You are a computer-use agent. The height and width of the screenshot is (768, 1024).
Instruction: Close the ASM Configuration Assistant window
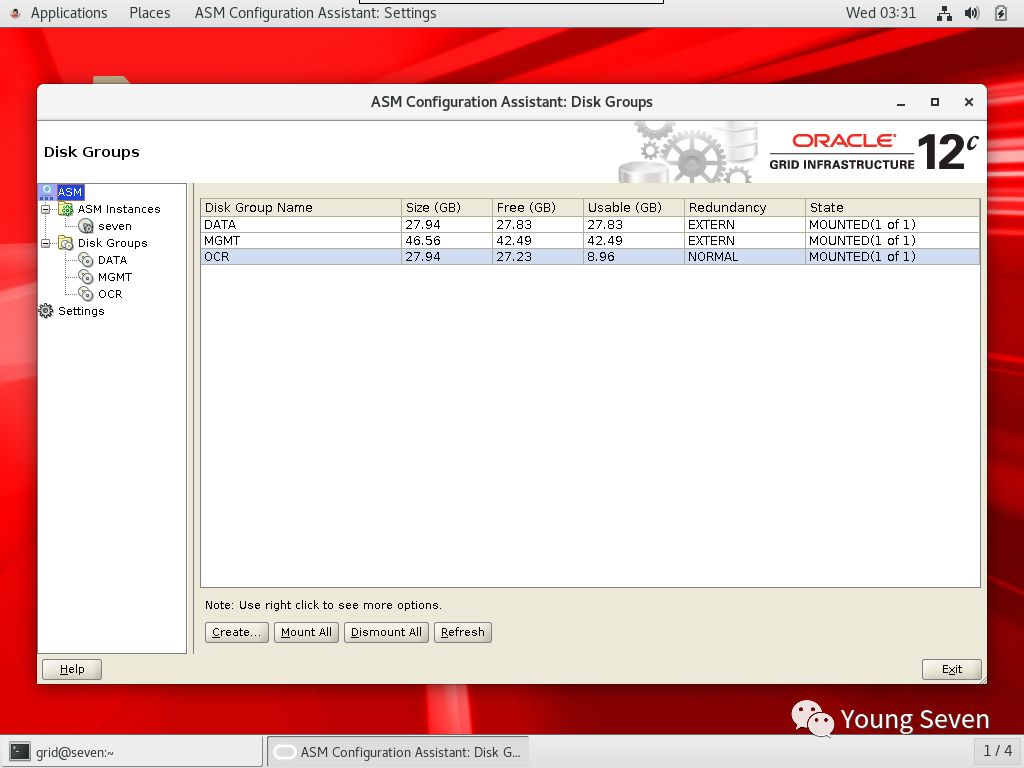[x=969, y=102]
